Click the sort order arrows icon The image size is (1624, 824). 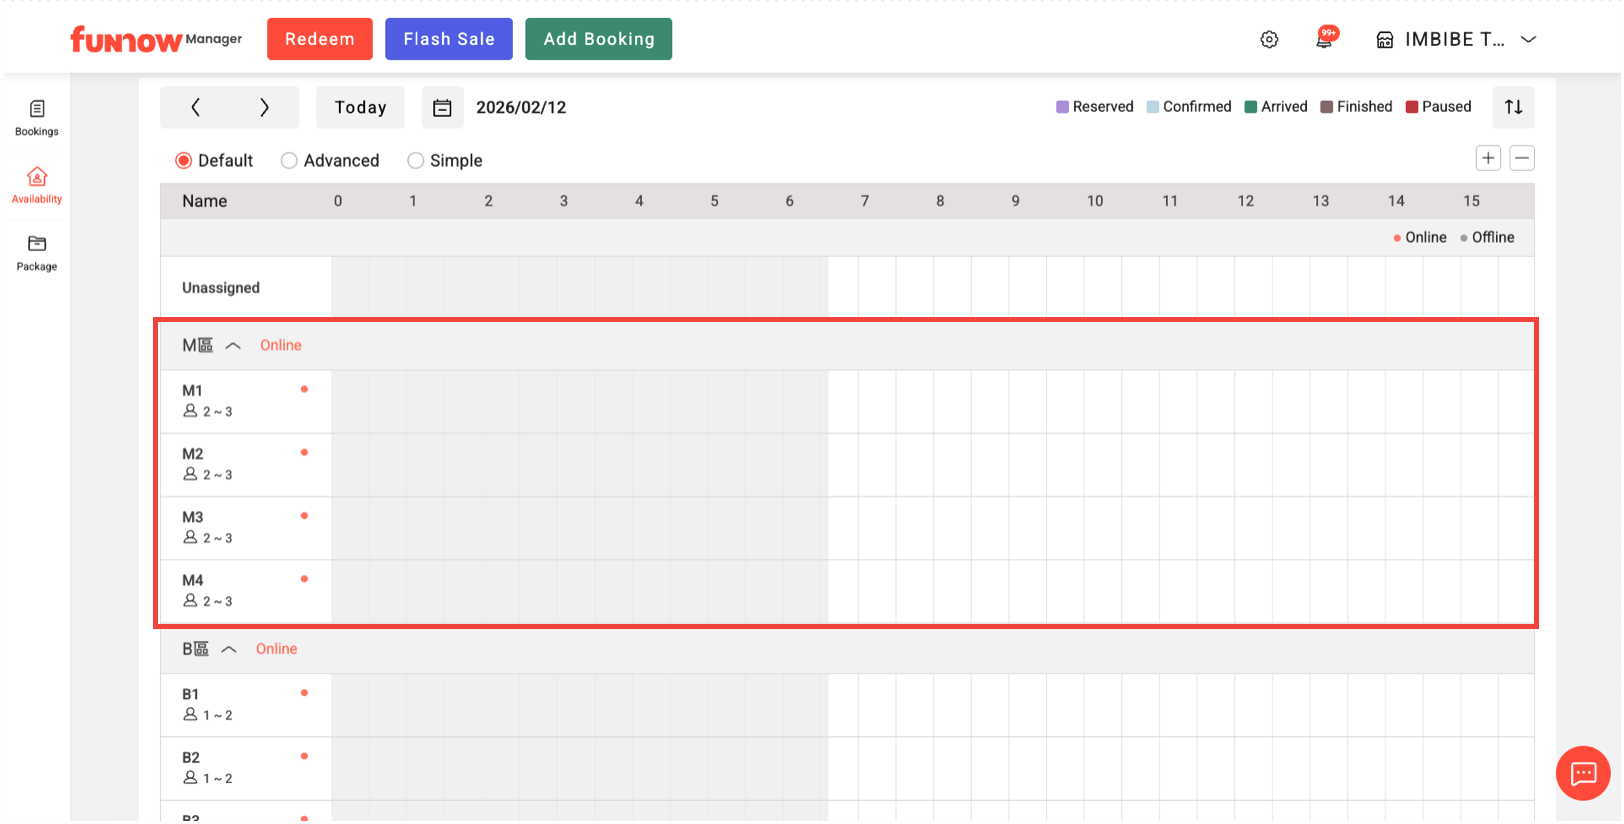click(1513, 107)
